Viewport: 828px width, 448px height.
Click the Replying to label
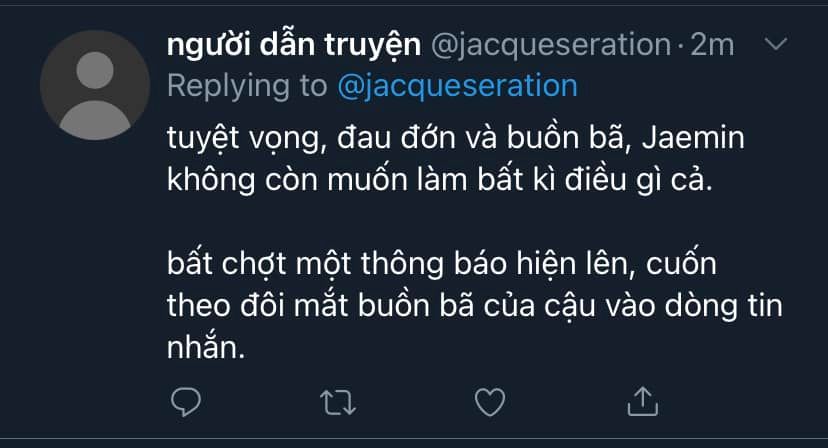tap(247, 86)
